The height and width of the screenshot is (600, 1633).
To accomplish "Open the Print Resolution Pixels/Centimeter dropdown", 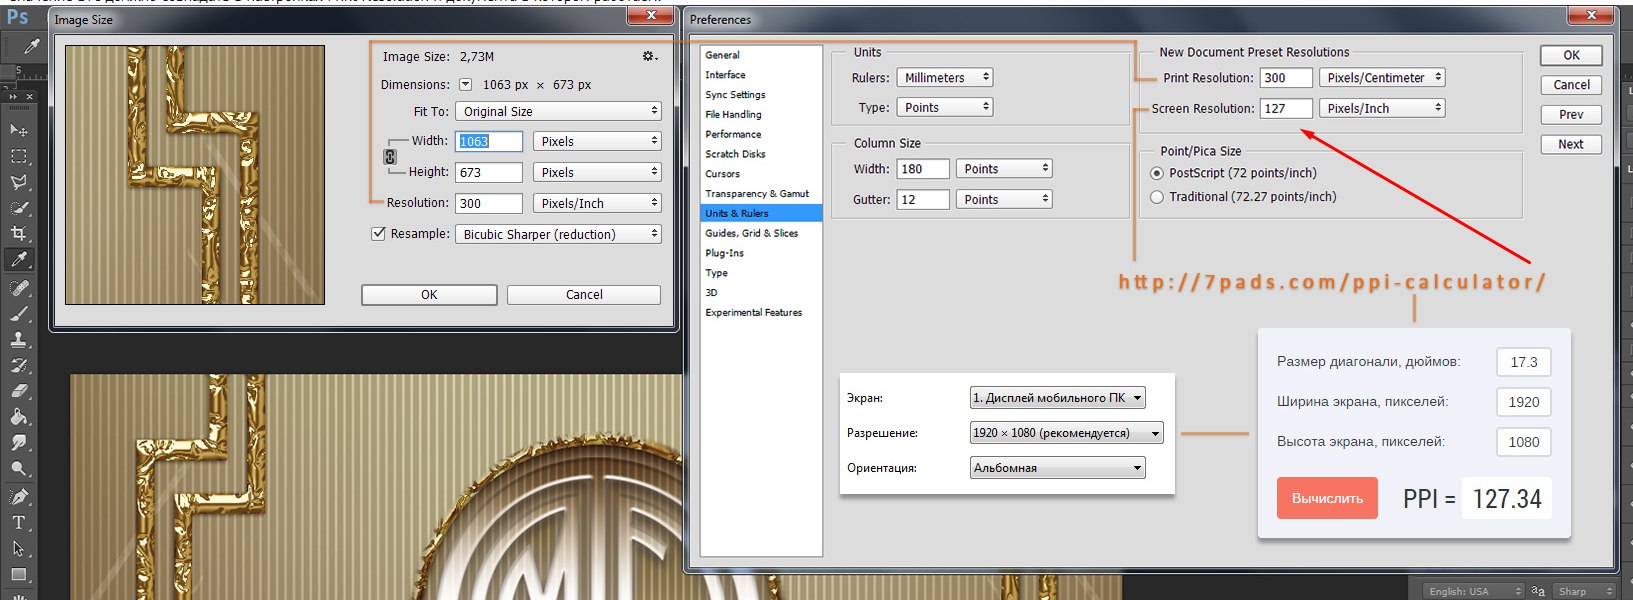I will [1382, 77].
